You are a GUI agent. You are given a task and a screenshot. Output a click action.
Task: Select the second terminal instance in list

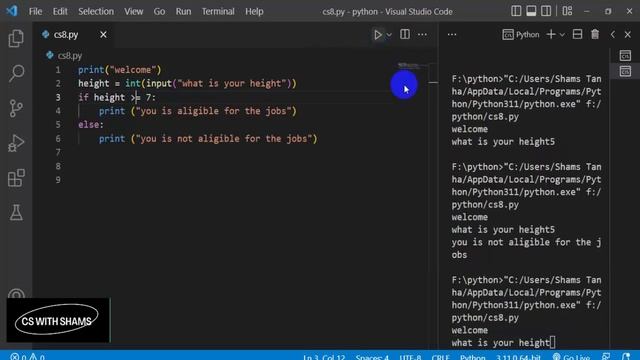[x=625, y=71]
